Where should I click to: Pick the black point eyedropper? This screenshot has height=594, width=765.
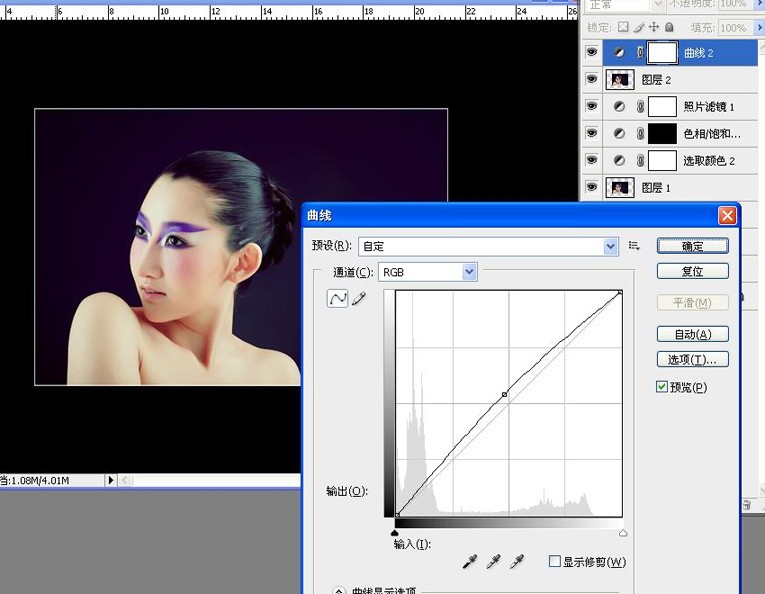(x=469, y=562)
